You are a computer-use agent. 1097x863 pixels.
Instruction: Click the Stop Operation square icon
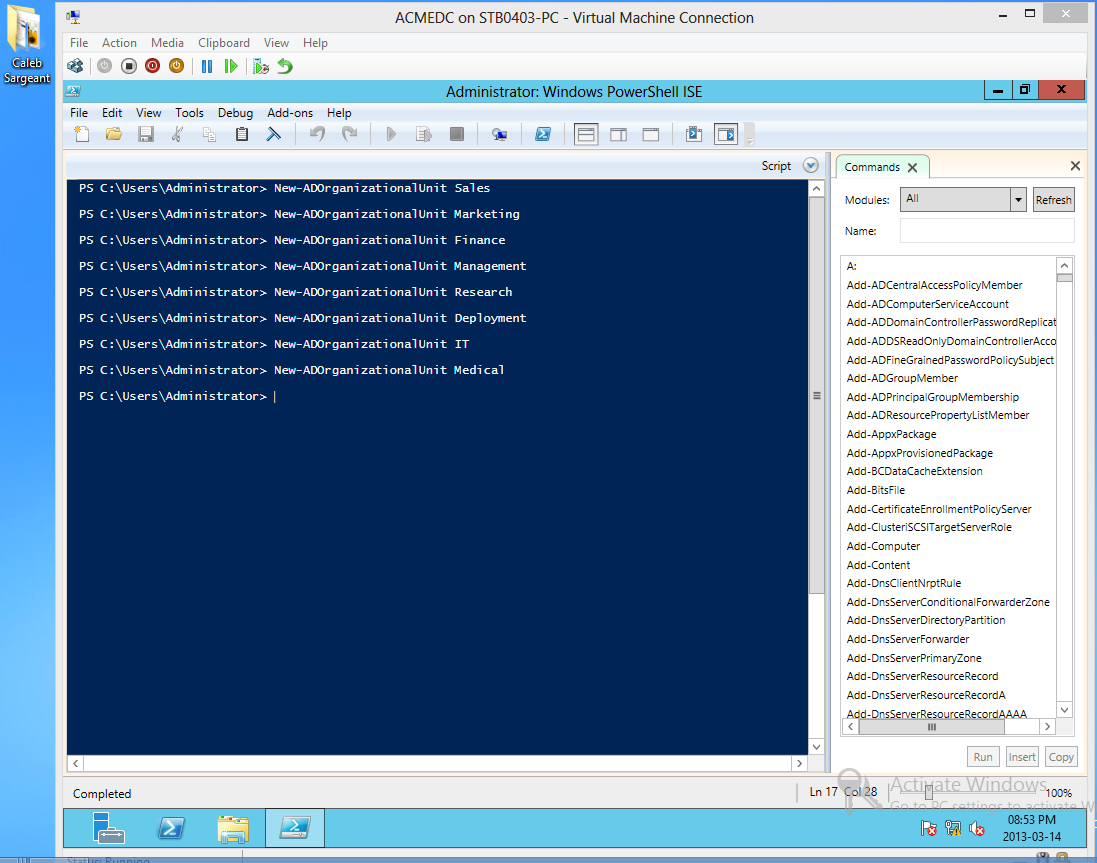tap(457, 134)
